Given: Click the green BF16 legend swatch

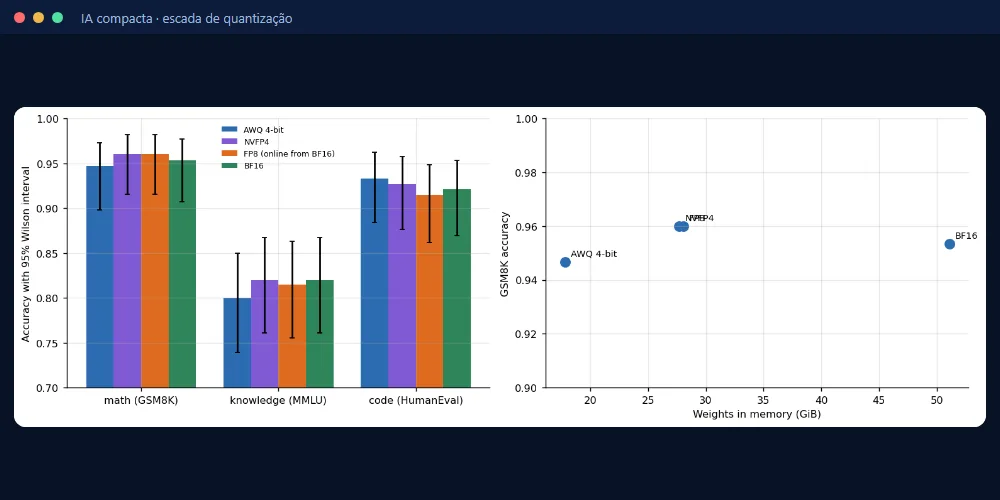Looking at the screenshot, I should (230, 166).
